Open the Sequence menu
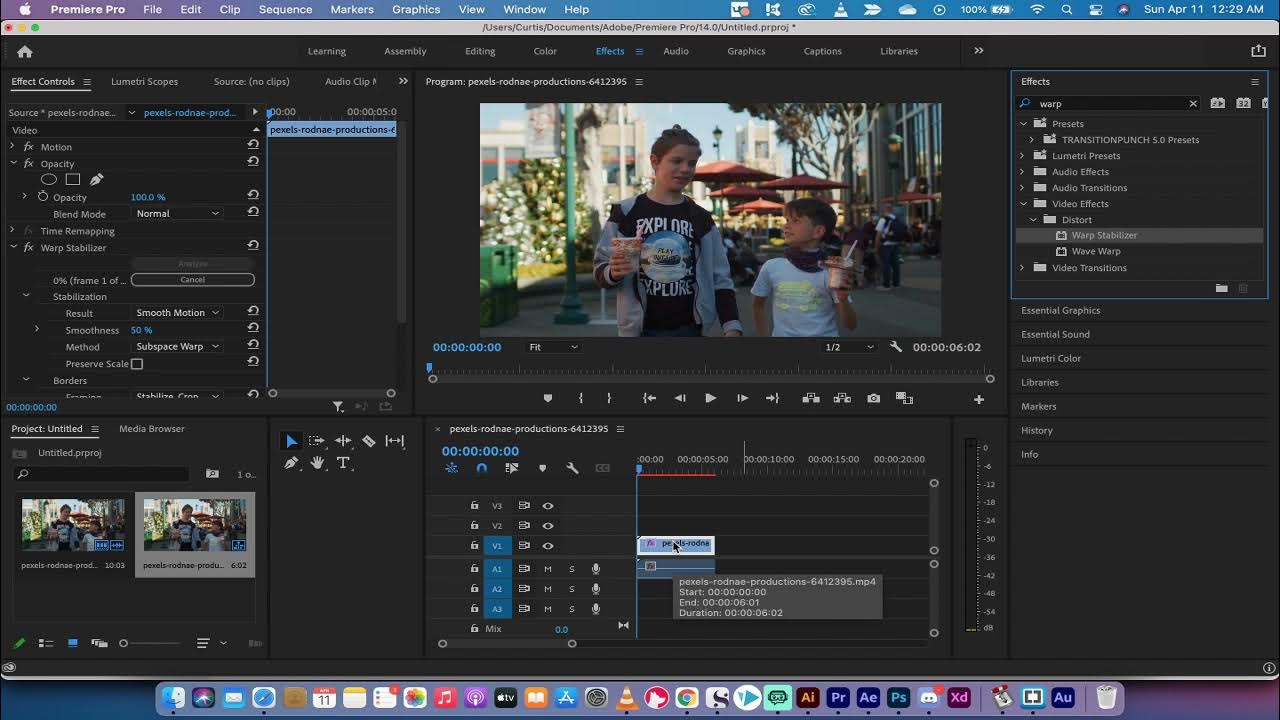This screenshot has width=1280, height=720. (285, 9)
